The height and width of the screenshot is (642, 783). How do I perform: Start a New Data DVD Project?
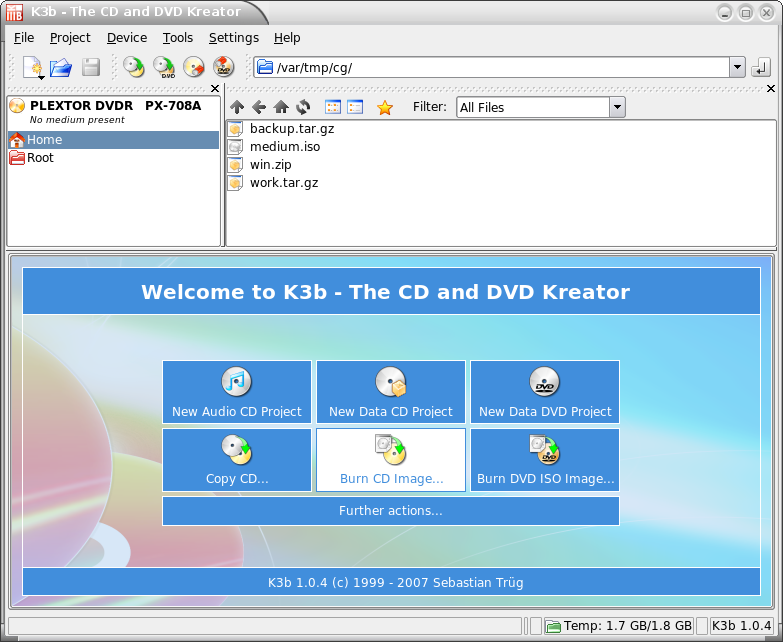click(x=545, y=392)
